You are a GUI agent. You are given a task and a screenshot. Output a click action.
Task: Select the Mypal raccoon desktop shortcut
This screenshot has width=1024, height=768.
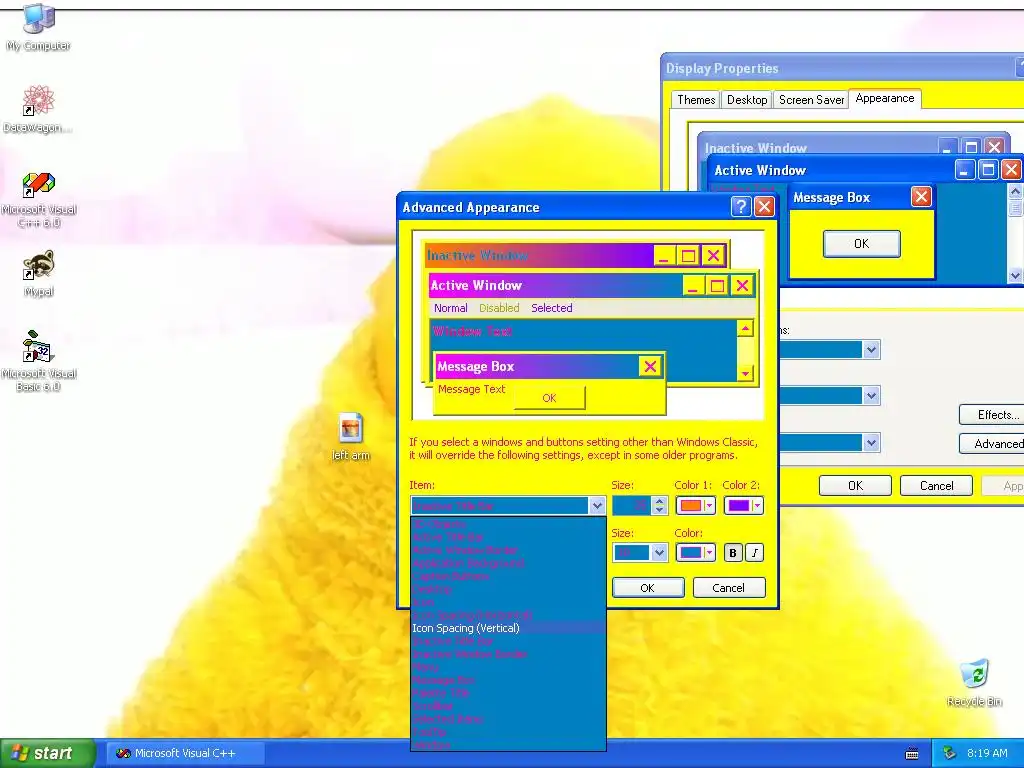(39, 273)
